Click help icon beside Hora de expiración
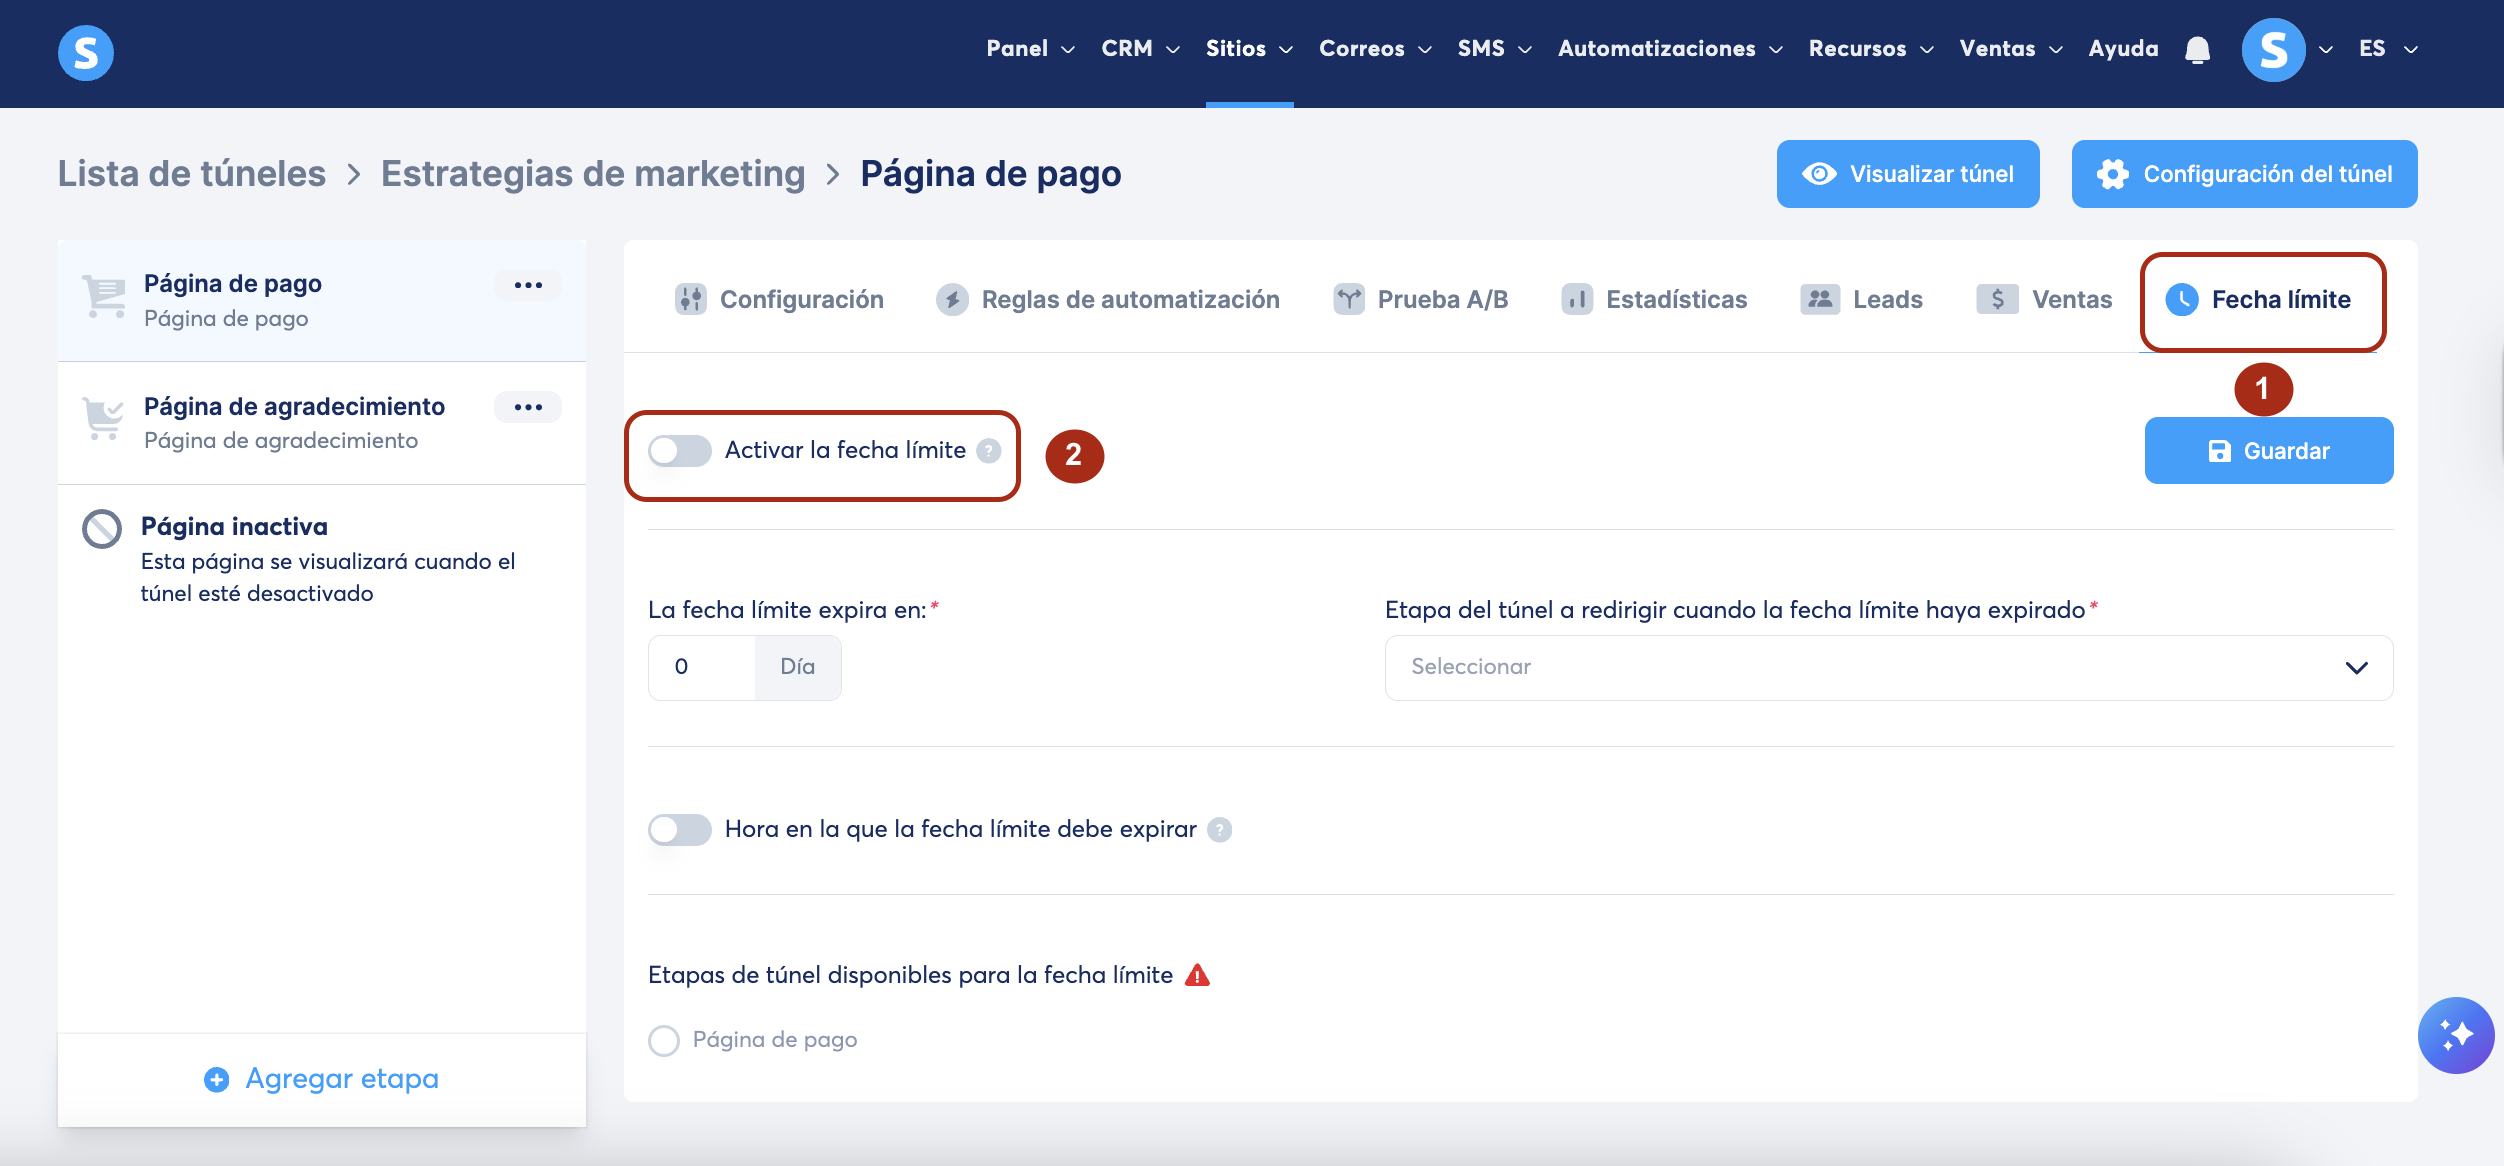This screenshot has width=2504, height=1166. click(x=1219, y=830)
